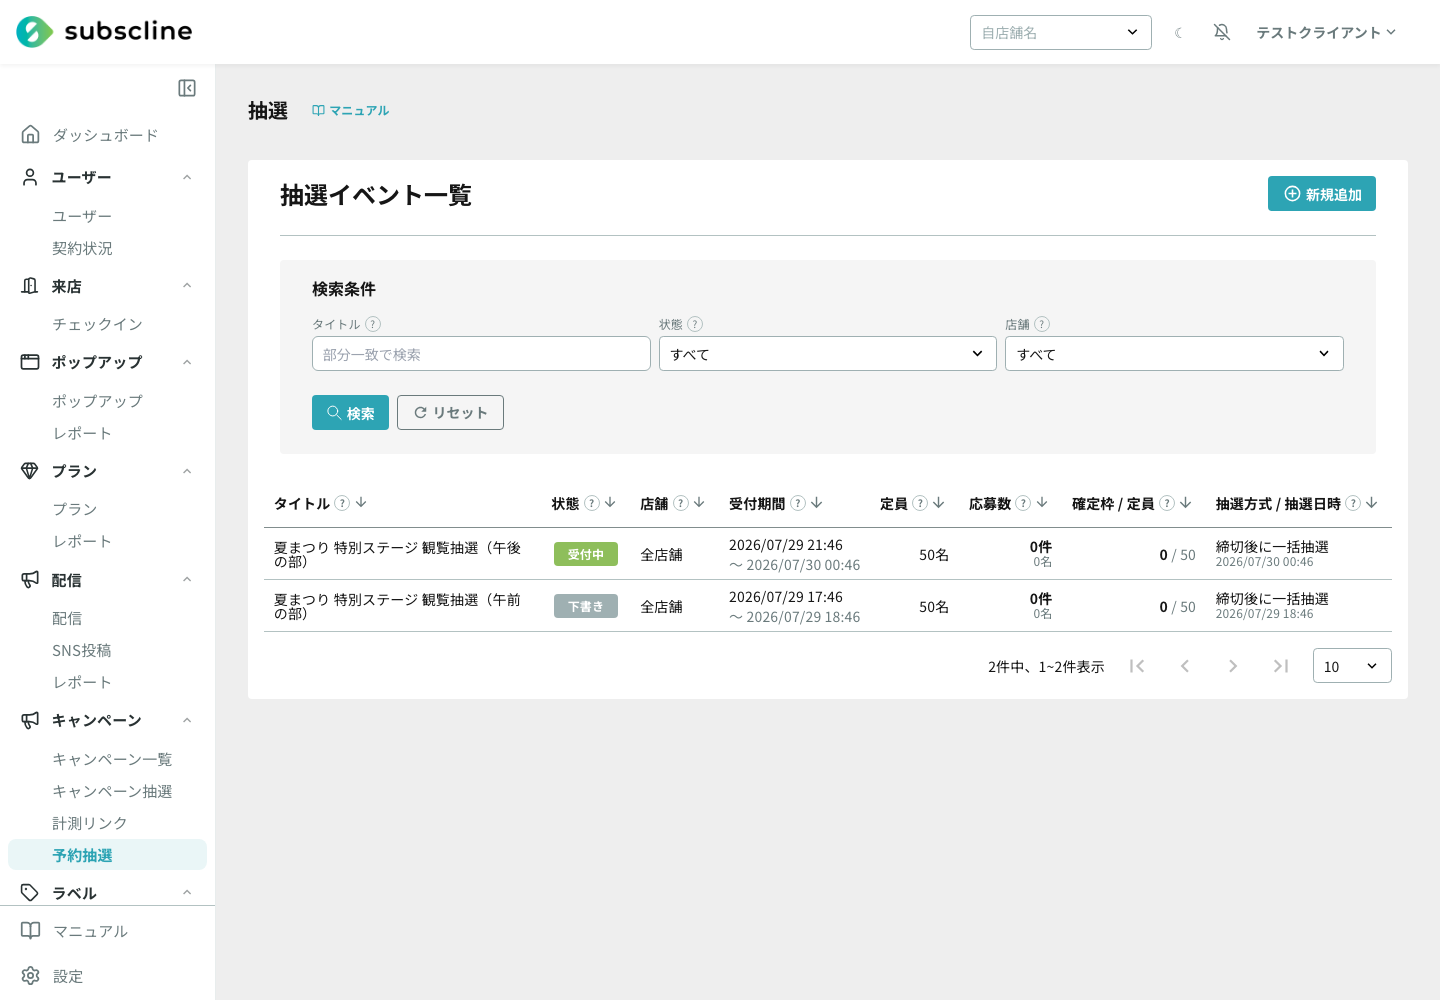
Task: Open ダッシュボード in sidebar
Action: click(x=107, y=135)
